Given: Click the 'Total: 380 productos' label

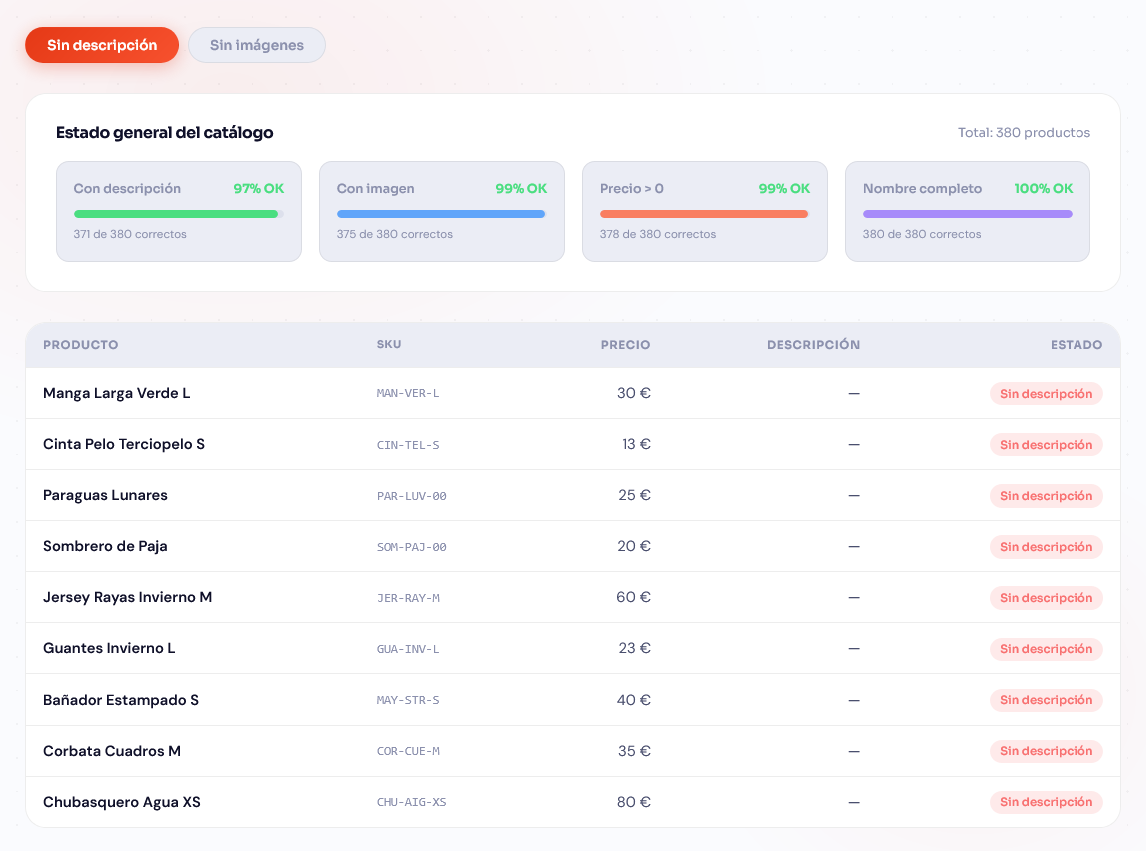Looking at the screenshot, I should pyautogui.click(x=1023, y=132).
